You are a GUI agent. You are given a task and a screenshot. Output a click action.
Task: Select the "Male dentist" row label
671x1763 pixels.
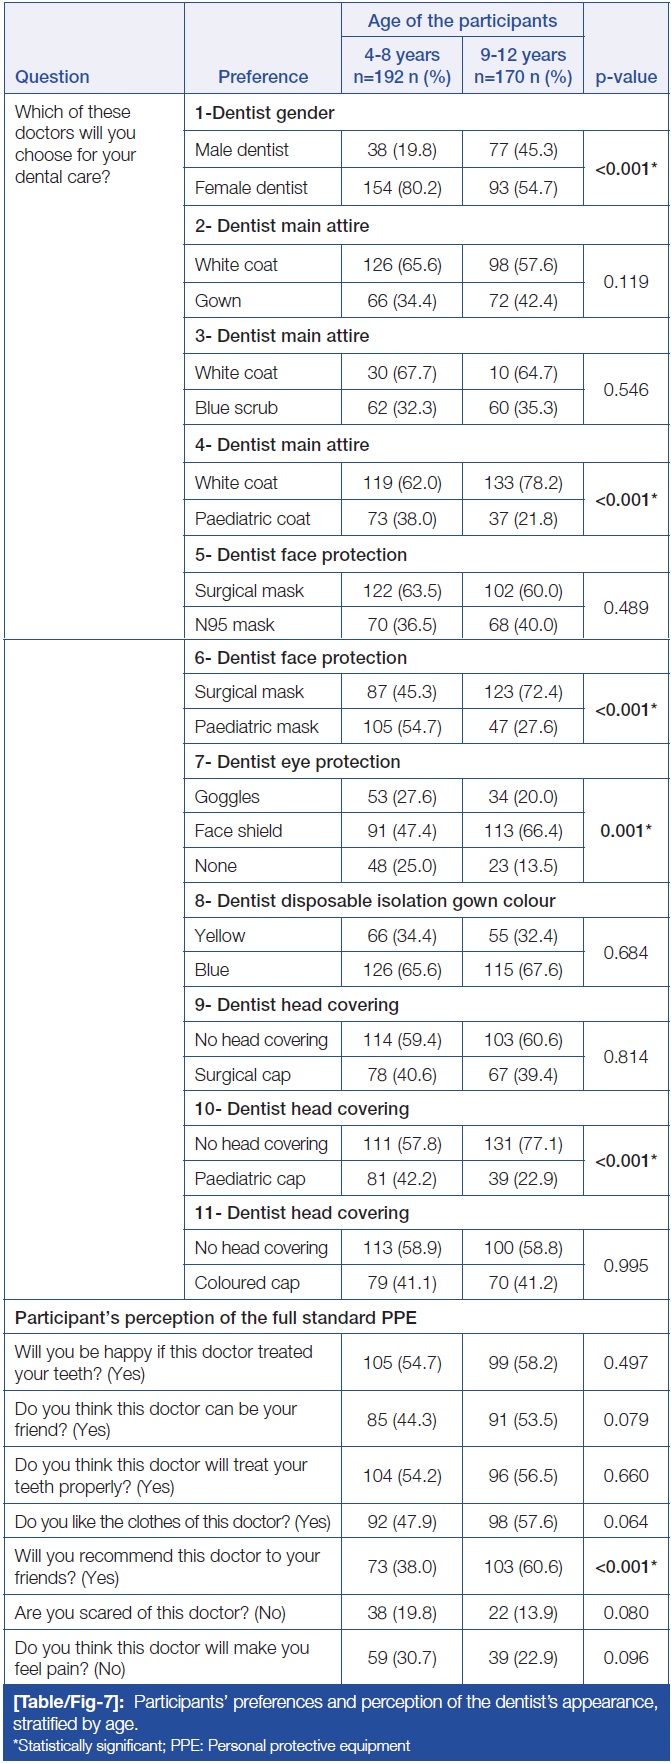[242, 150]
